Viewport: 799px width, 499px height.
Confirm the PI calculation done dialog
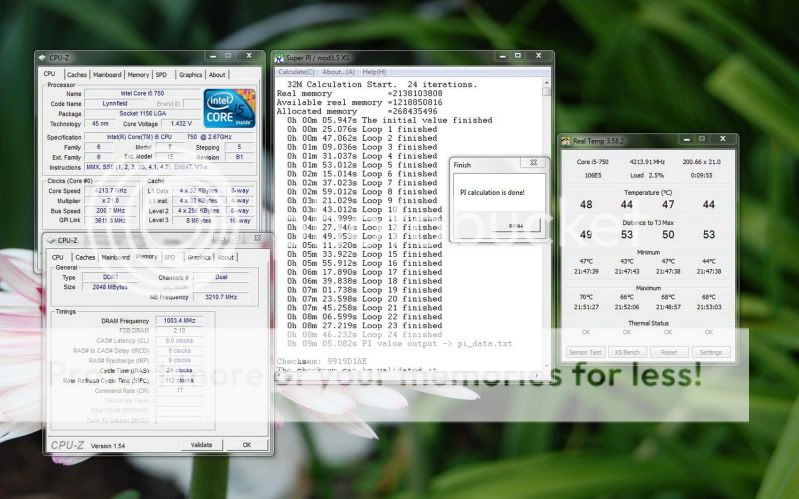click(x=514, y=226)
